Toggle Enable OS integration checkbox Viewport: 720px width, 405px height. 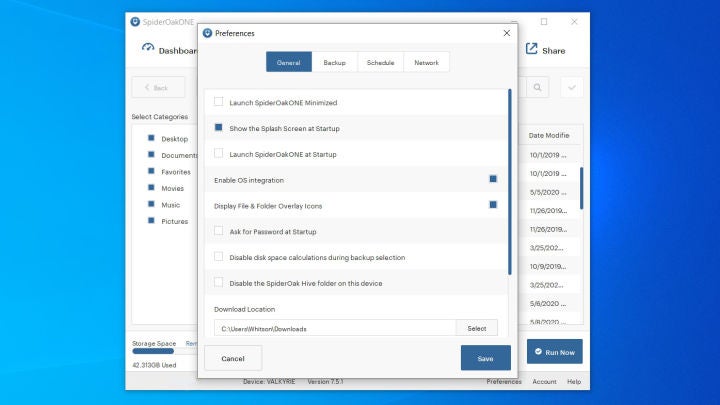tap(493, 179)
